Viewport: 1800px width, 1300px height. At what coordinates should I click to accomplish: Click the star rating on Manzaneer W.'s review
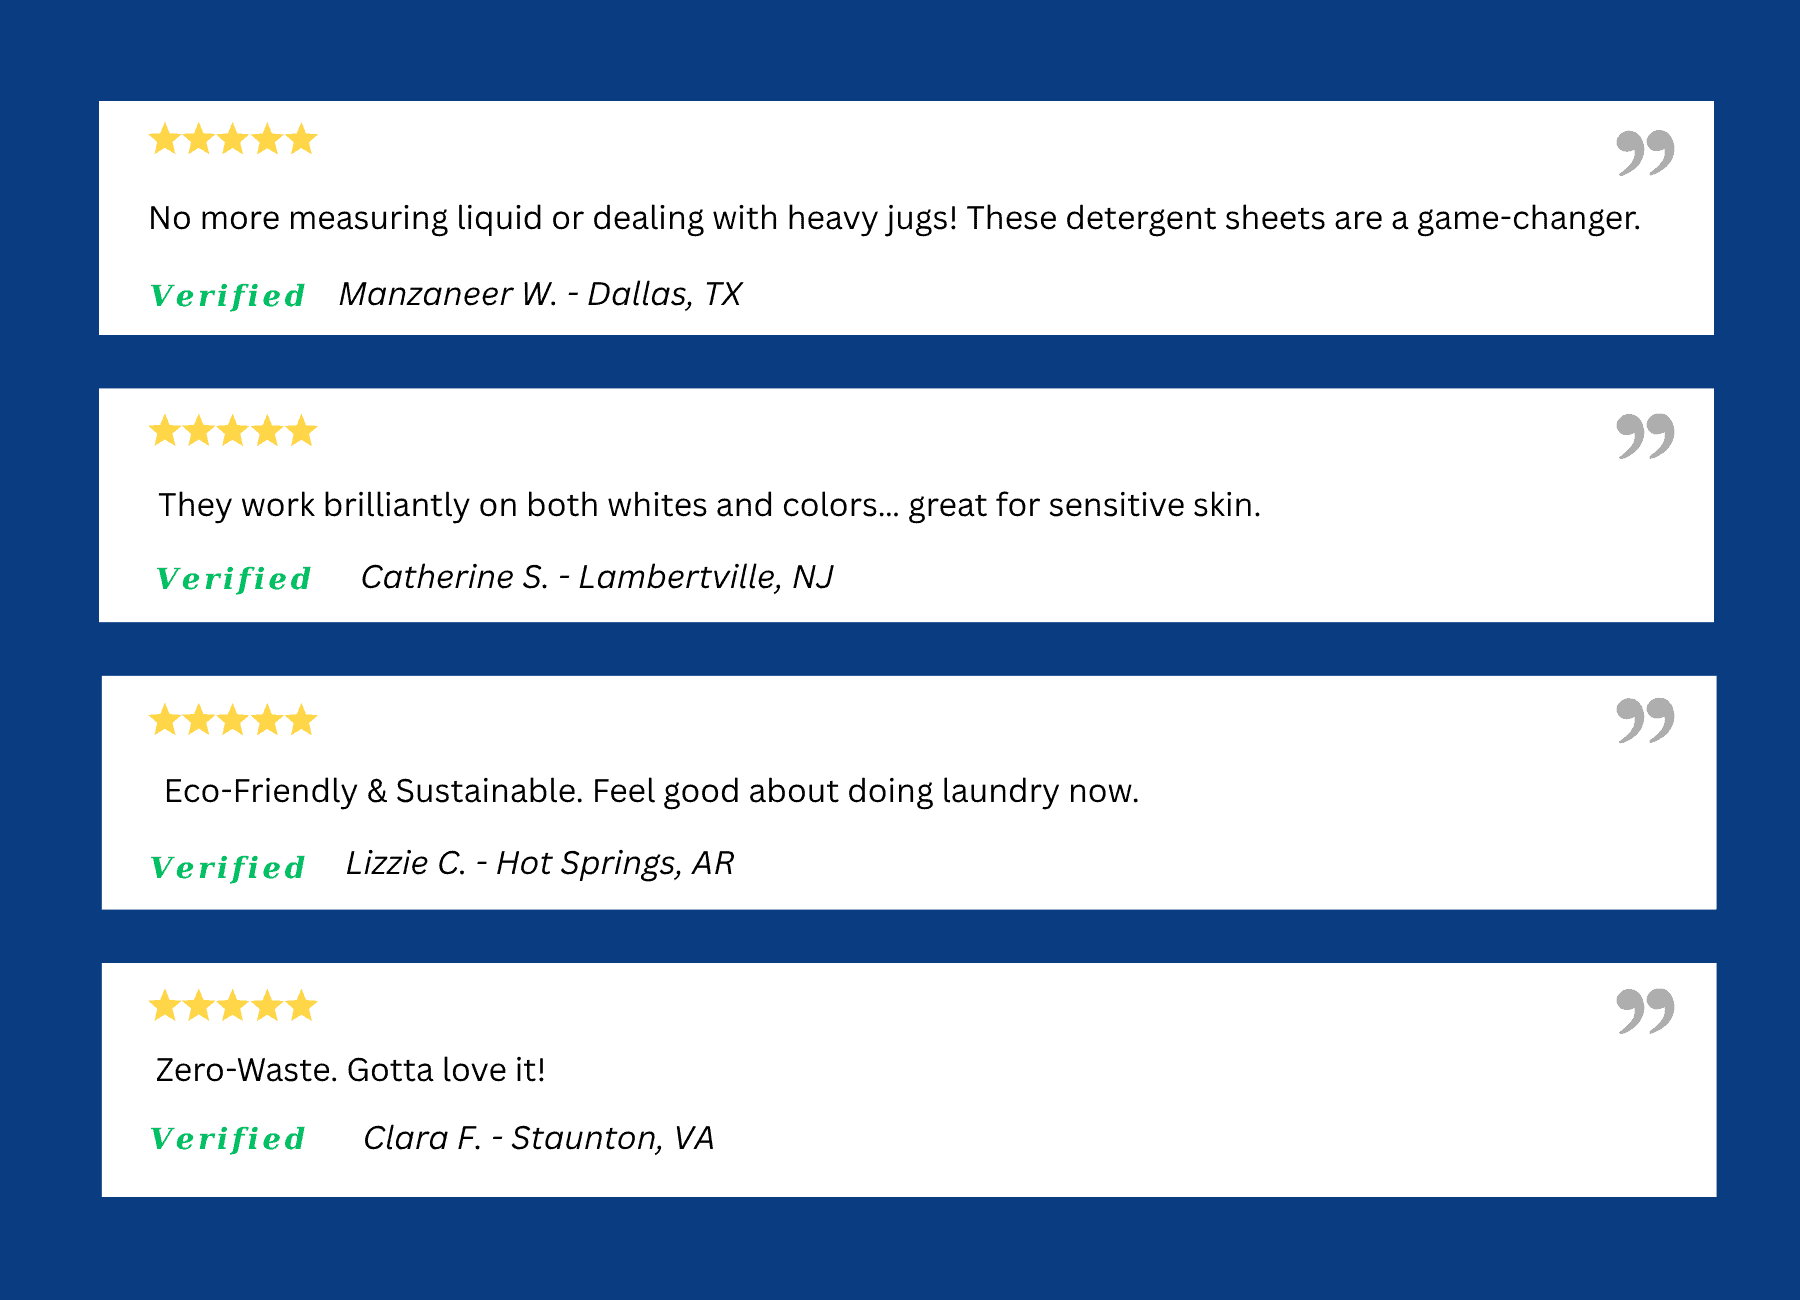[x=233, y=139]
